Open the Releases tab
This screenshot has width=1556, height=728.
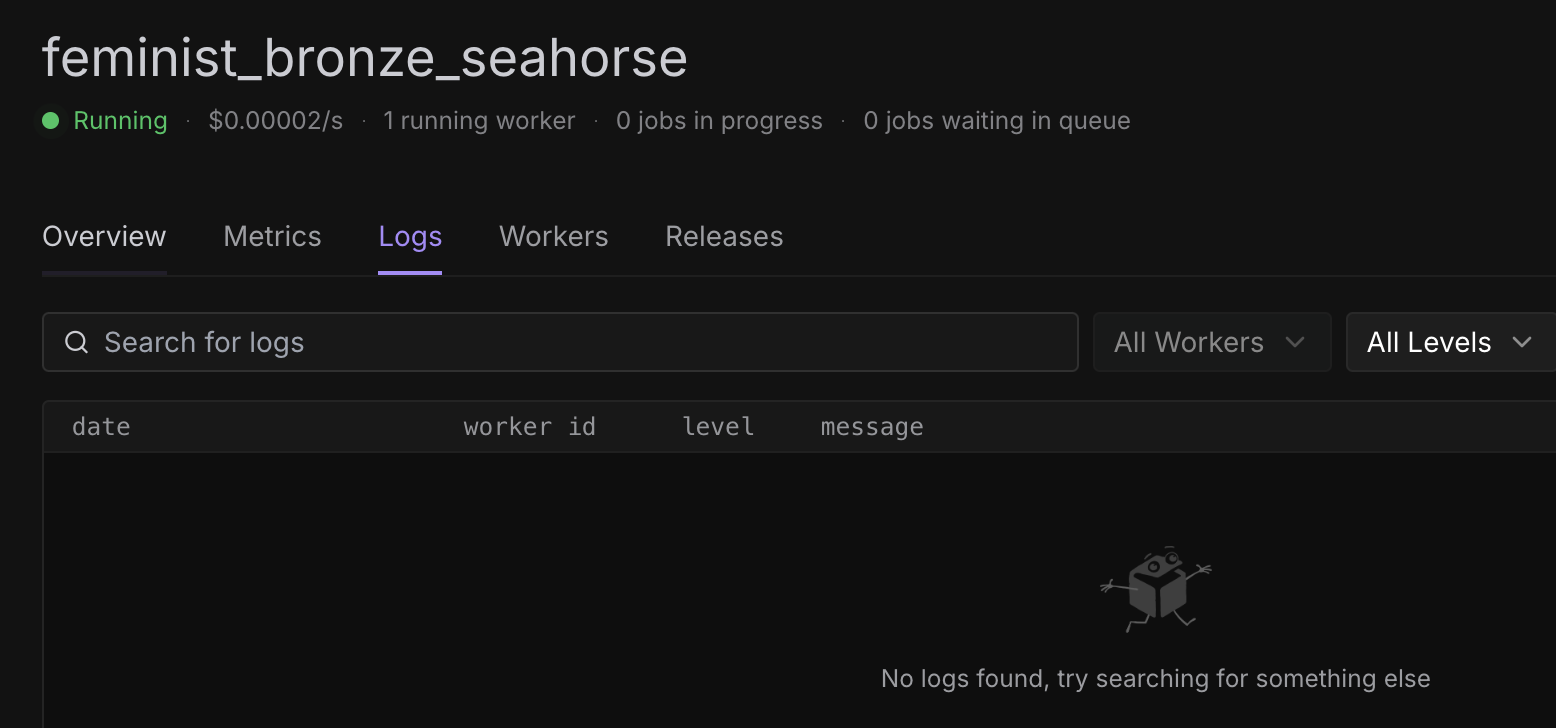pyautogui.click(x=724, y=237)
